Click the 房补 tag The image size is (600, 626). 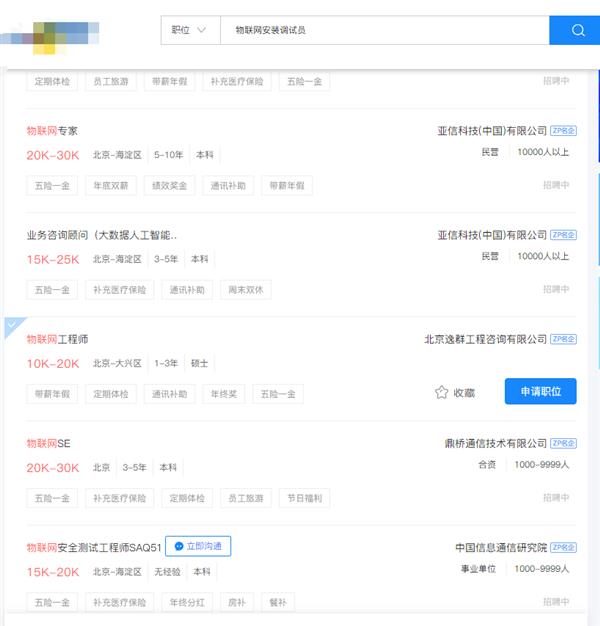(x=237, y=602)
